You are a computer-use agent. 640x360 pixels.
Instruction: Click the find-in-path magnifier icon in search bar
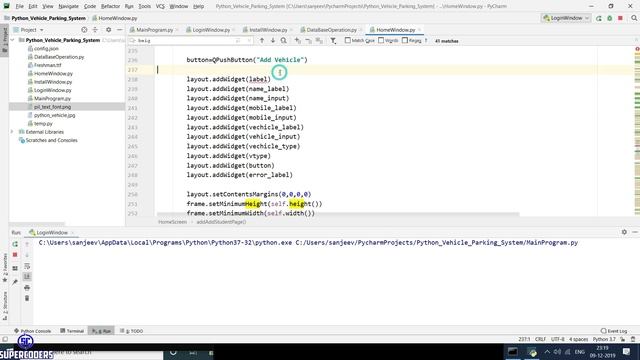tap(284, 41)
